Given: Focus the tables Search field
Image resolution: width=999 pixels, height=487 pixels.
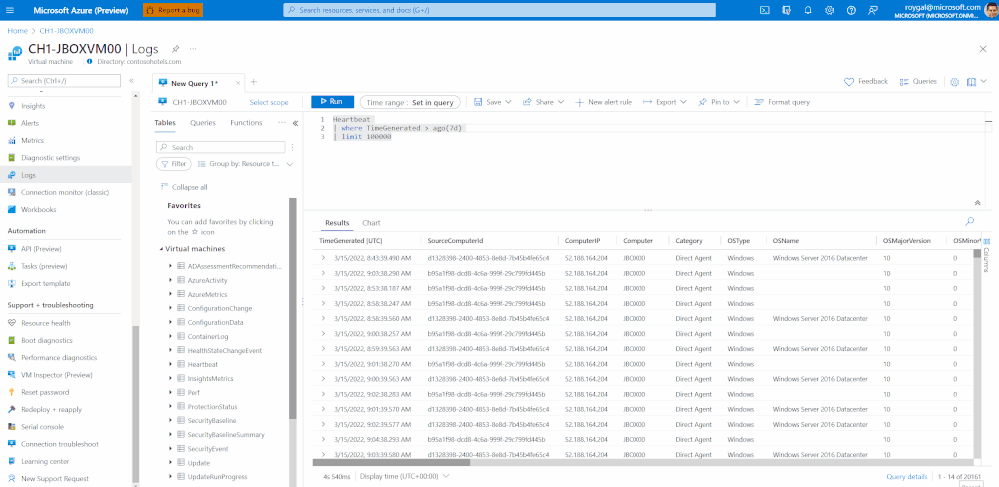Looking at the screenshot, I should coord(221,147).
